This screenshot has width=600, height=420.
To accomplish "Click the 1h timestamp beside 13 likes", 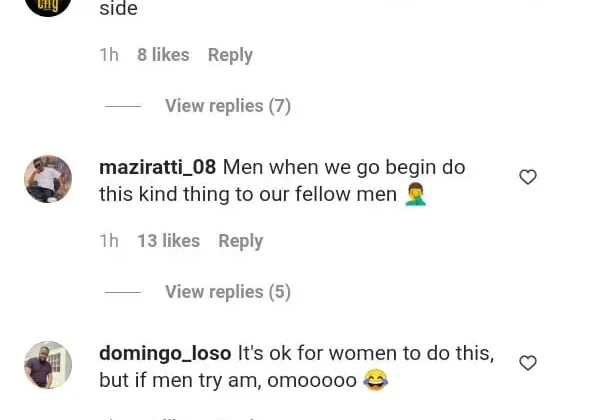I will tap(109, 241).
